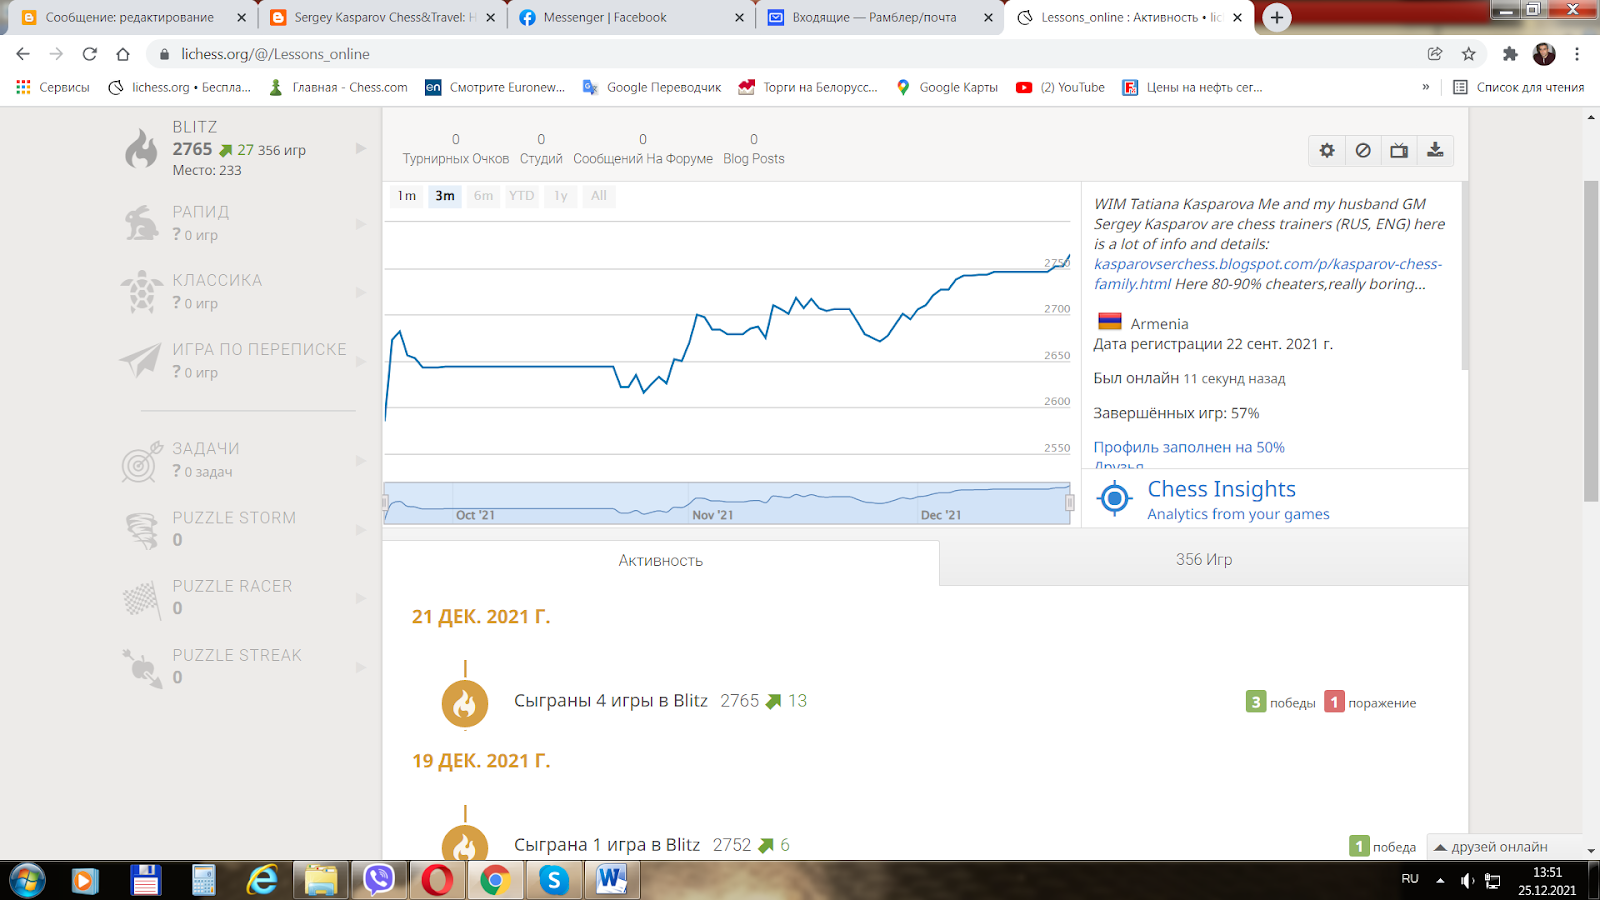Open Chrome three-dot menu

click(1577, 54)
